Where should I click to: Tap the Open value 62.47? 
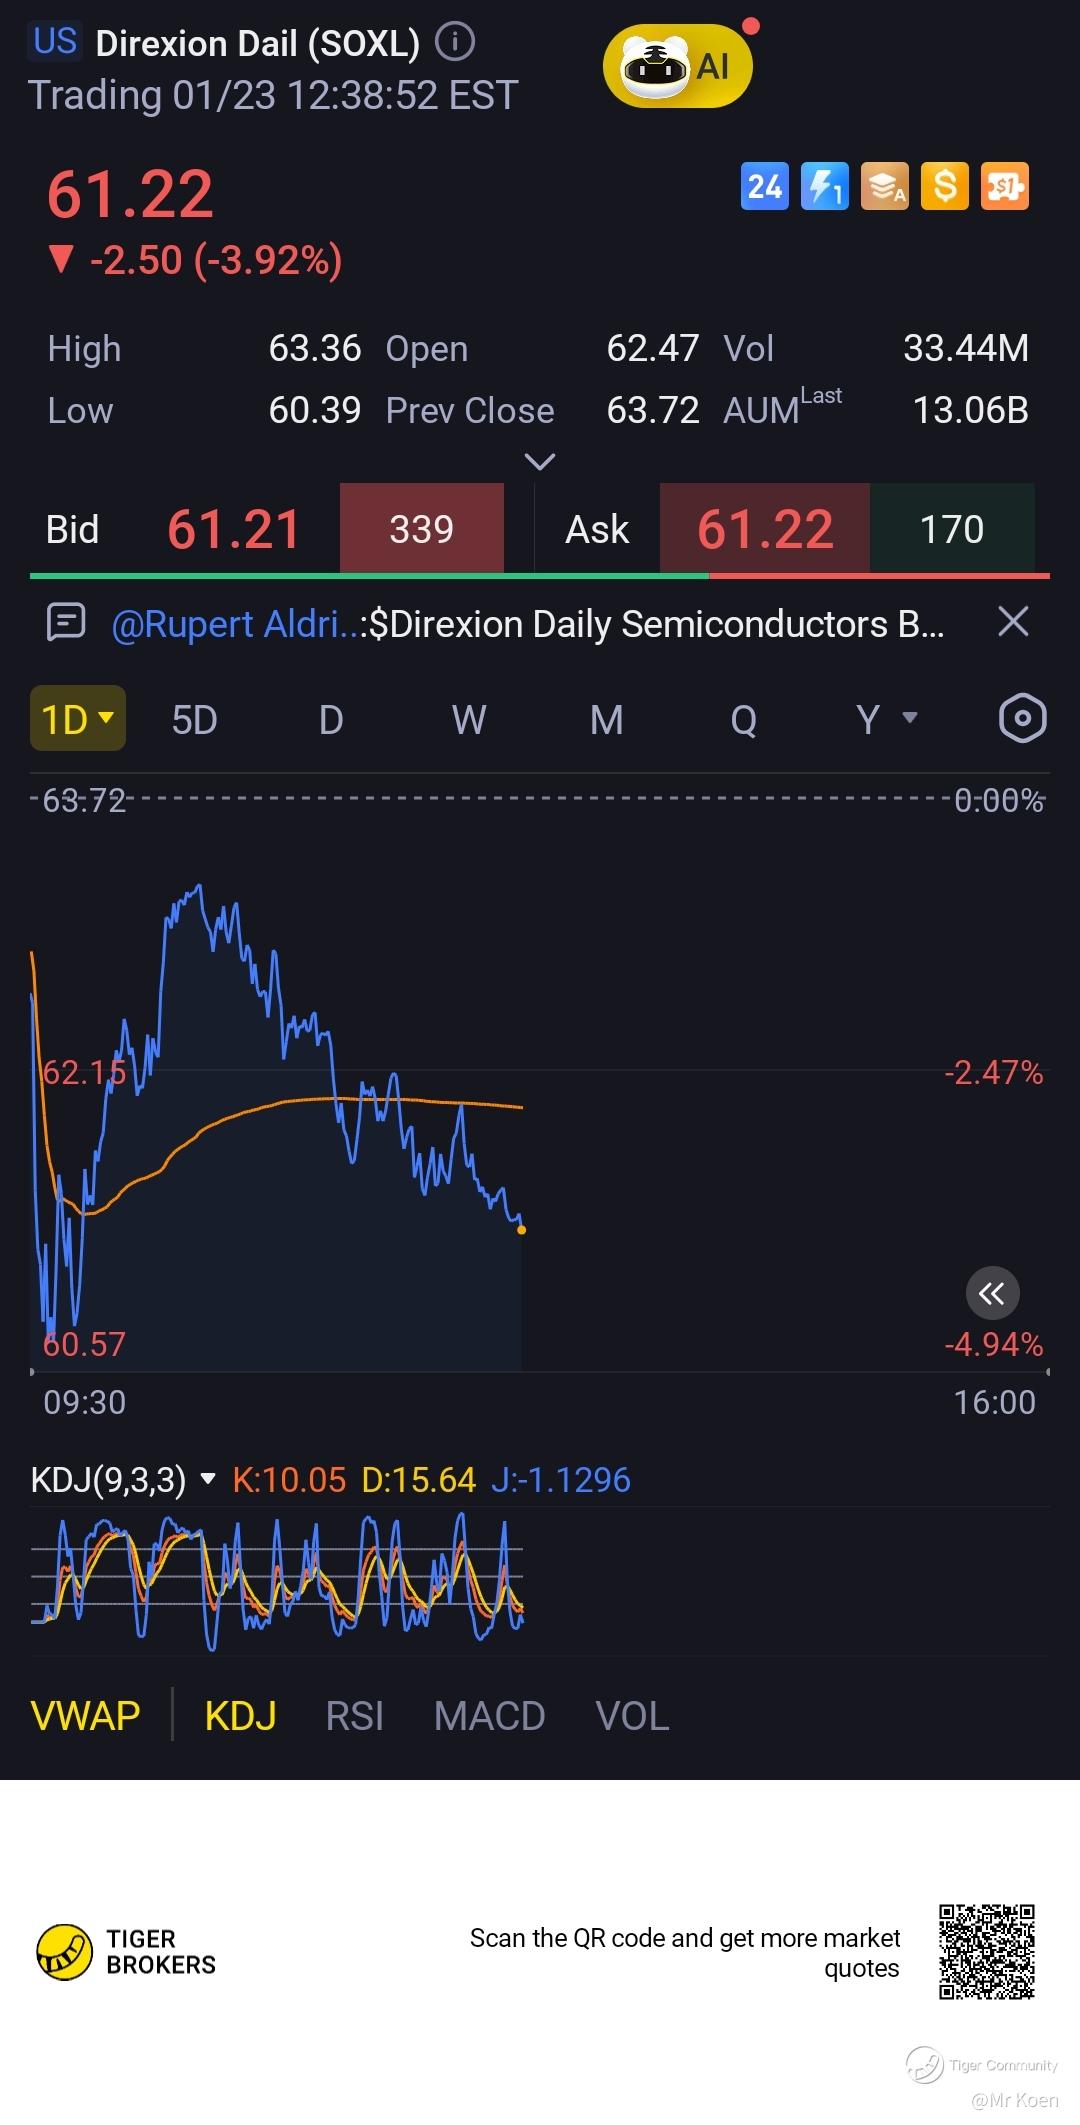tap(652, 348)
